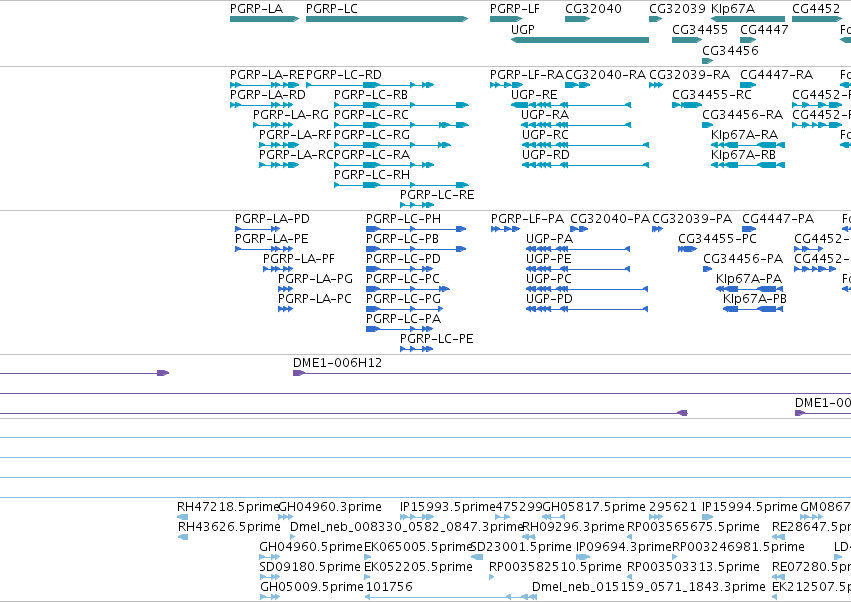Select the CG4447 gene arrow
The image size is (851, 602).
coord(748,40)
